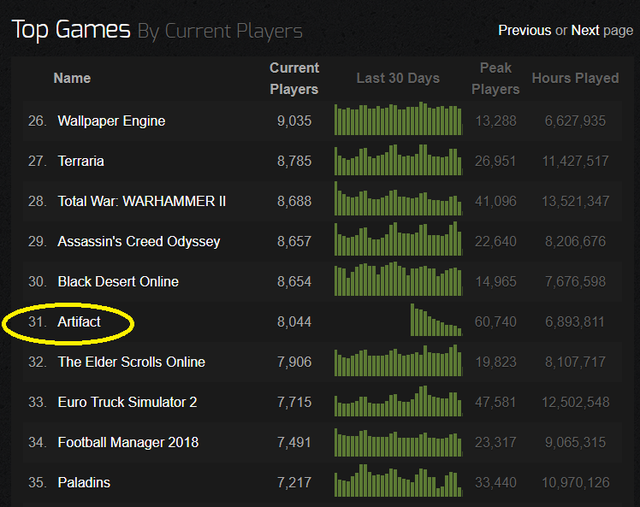Image resolution: width=640 pixels, height=507 pixels.
Task: Select Euro Truck Simulator 2
Action: [x=127, y=402]
